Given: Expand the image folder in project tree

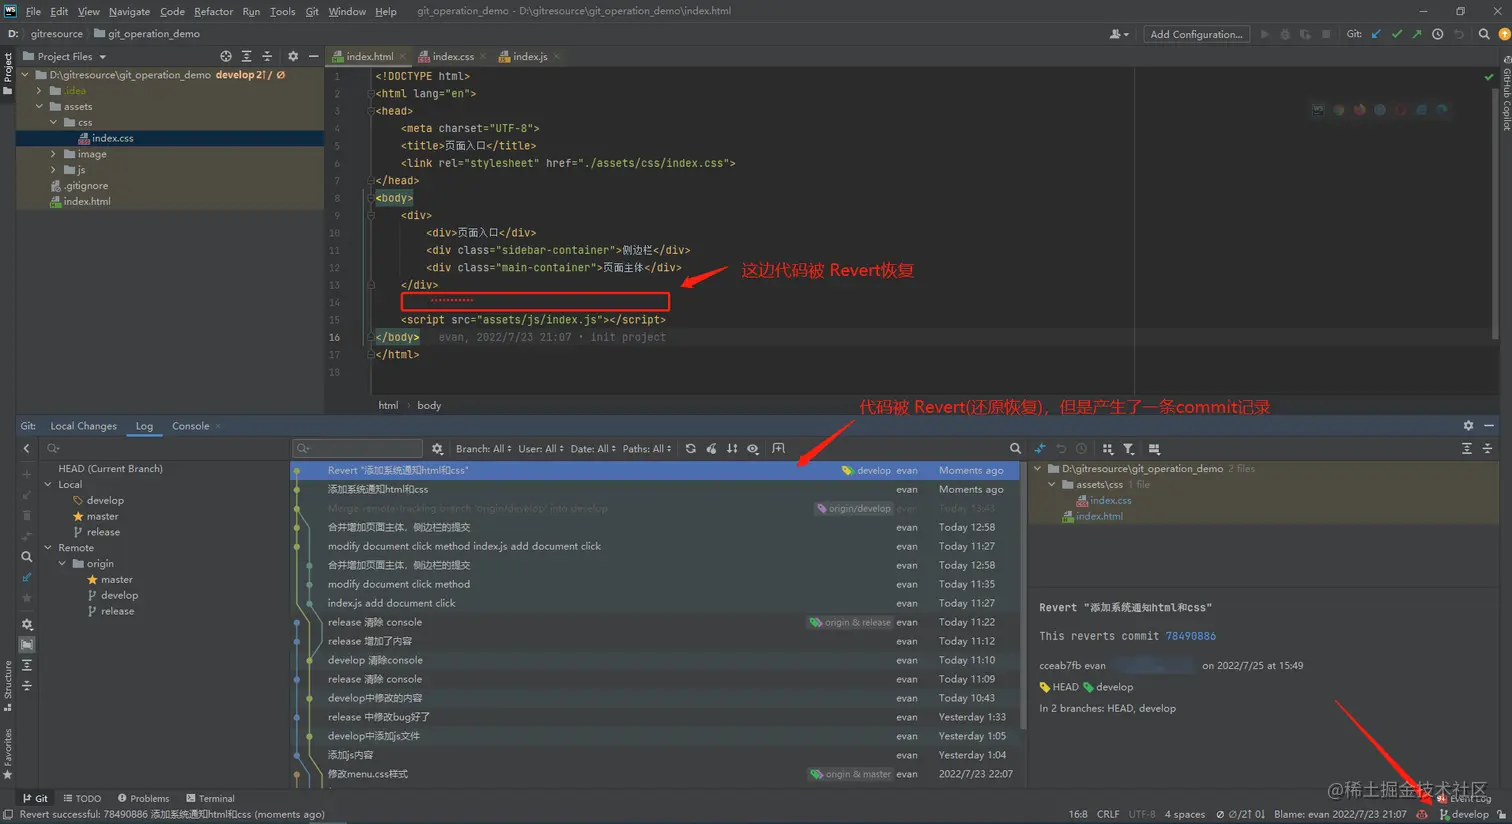Looking at the screenshot, I should point(54,154).
